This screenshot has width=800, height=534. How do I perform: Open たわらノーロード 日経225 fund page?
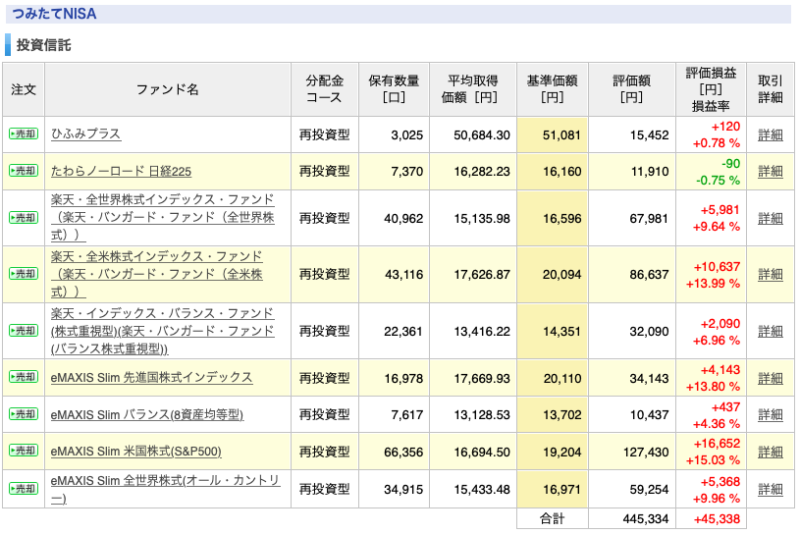[121, 171]
